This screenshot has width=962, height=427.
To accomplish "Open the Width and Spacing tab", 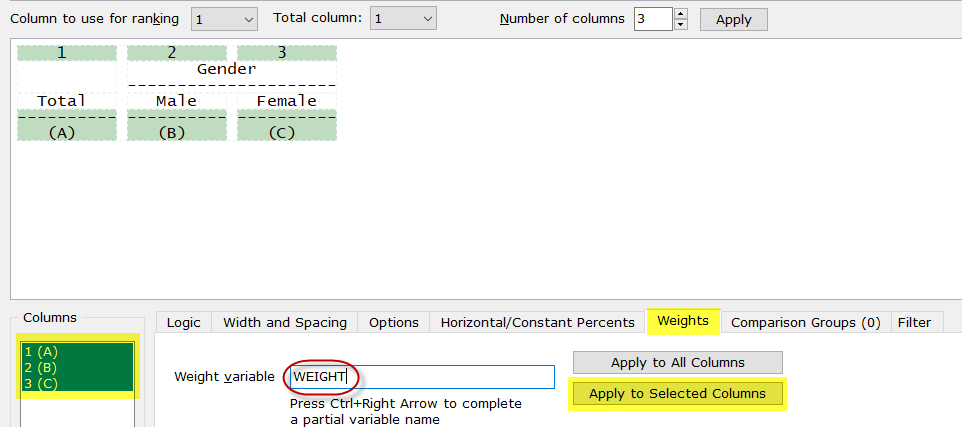I will (285, 322).
